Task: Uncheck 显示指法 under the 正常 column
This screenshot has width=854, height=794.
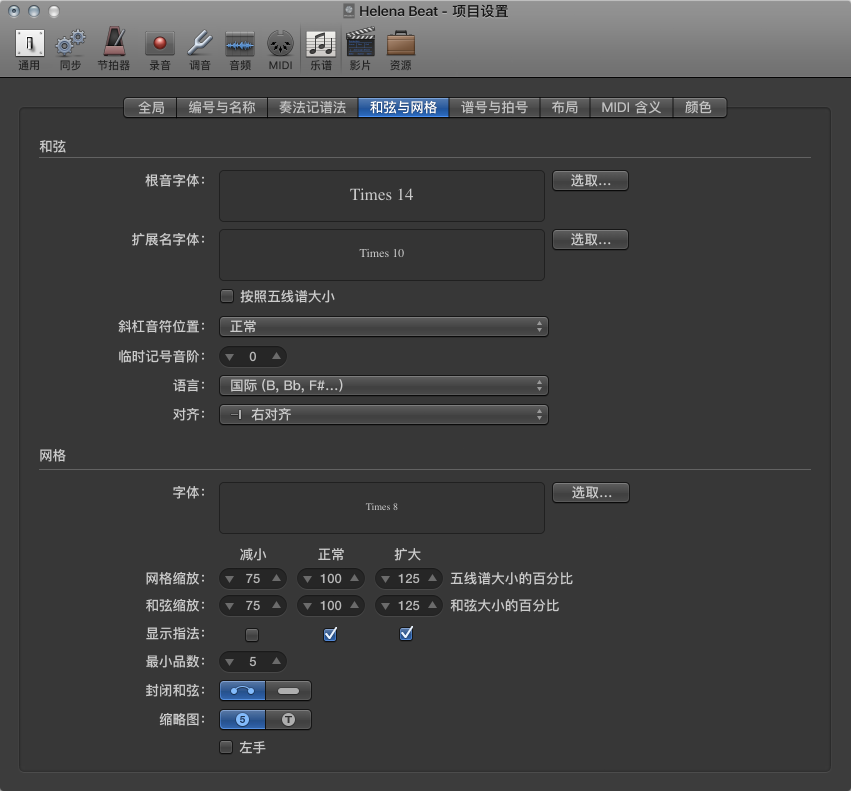Action: tap(330, 633)
